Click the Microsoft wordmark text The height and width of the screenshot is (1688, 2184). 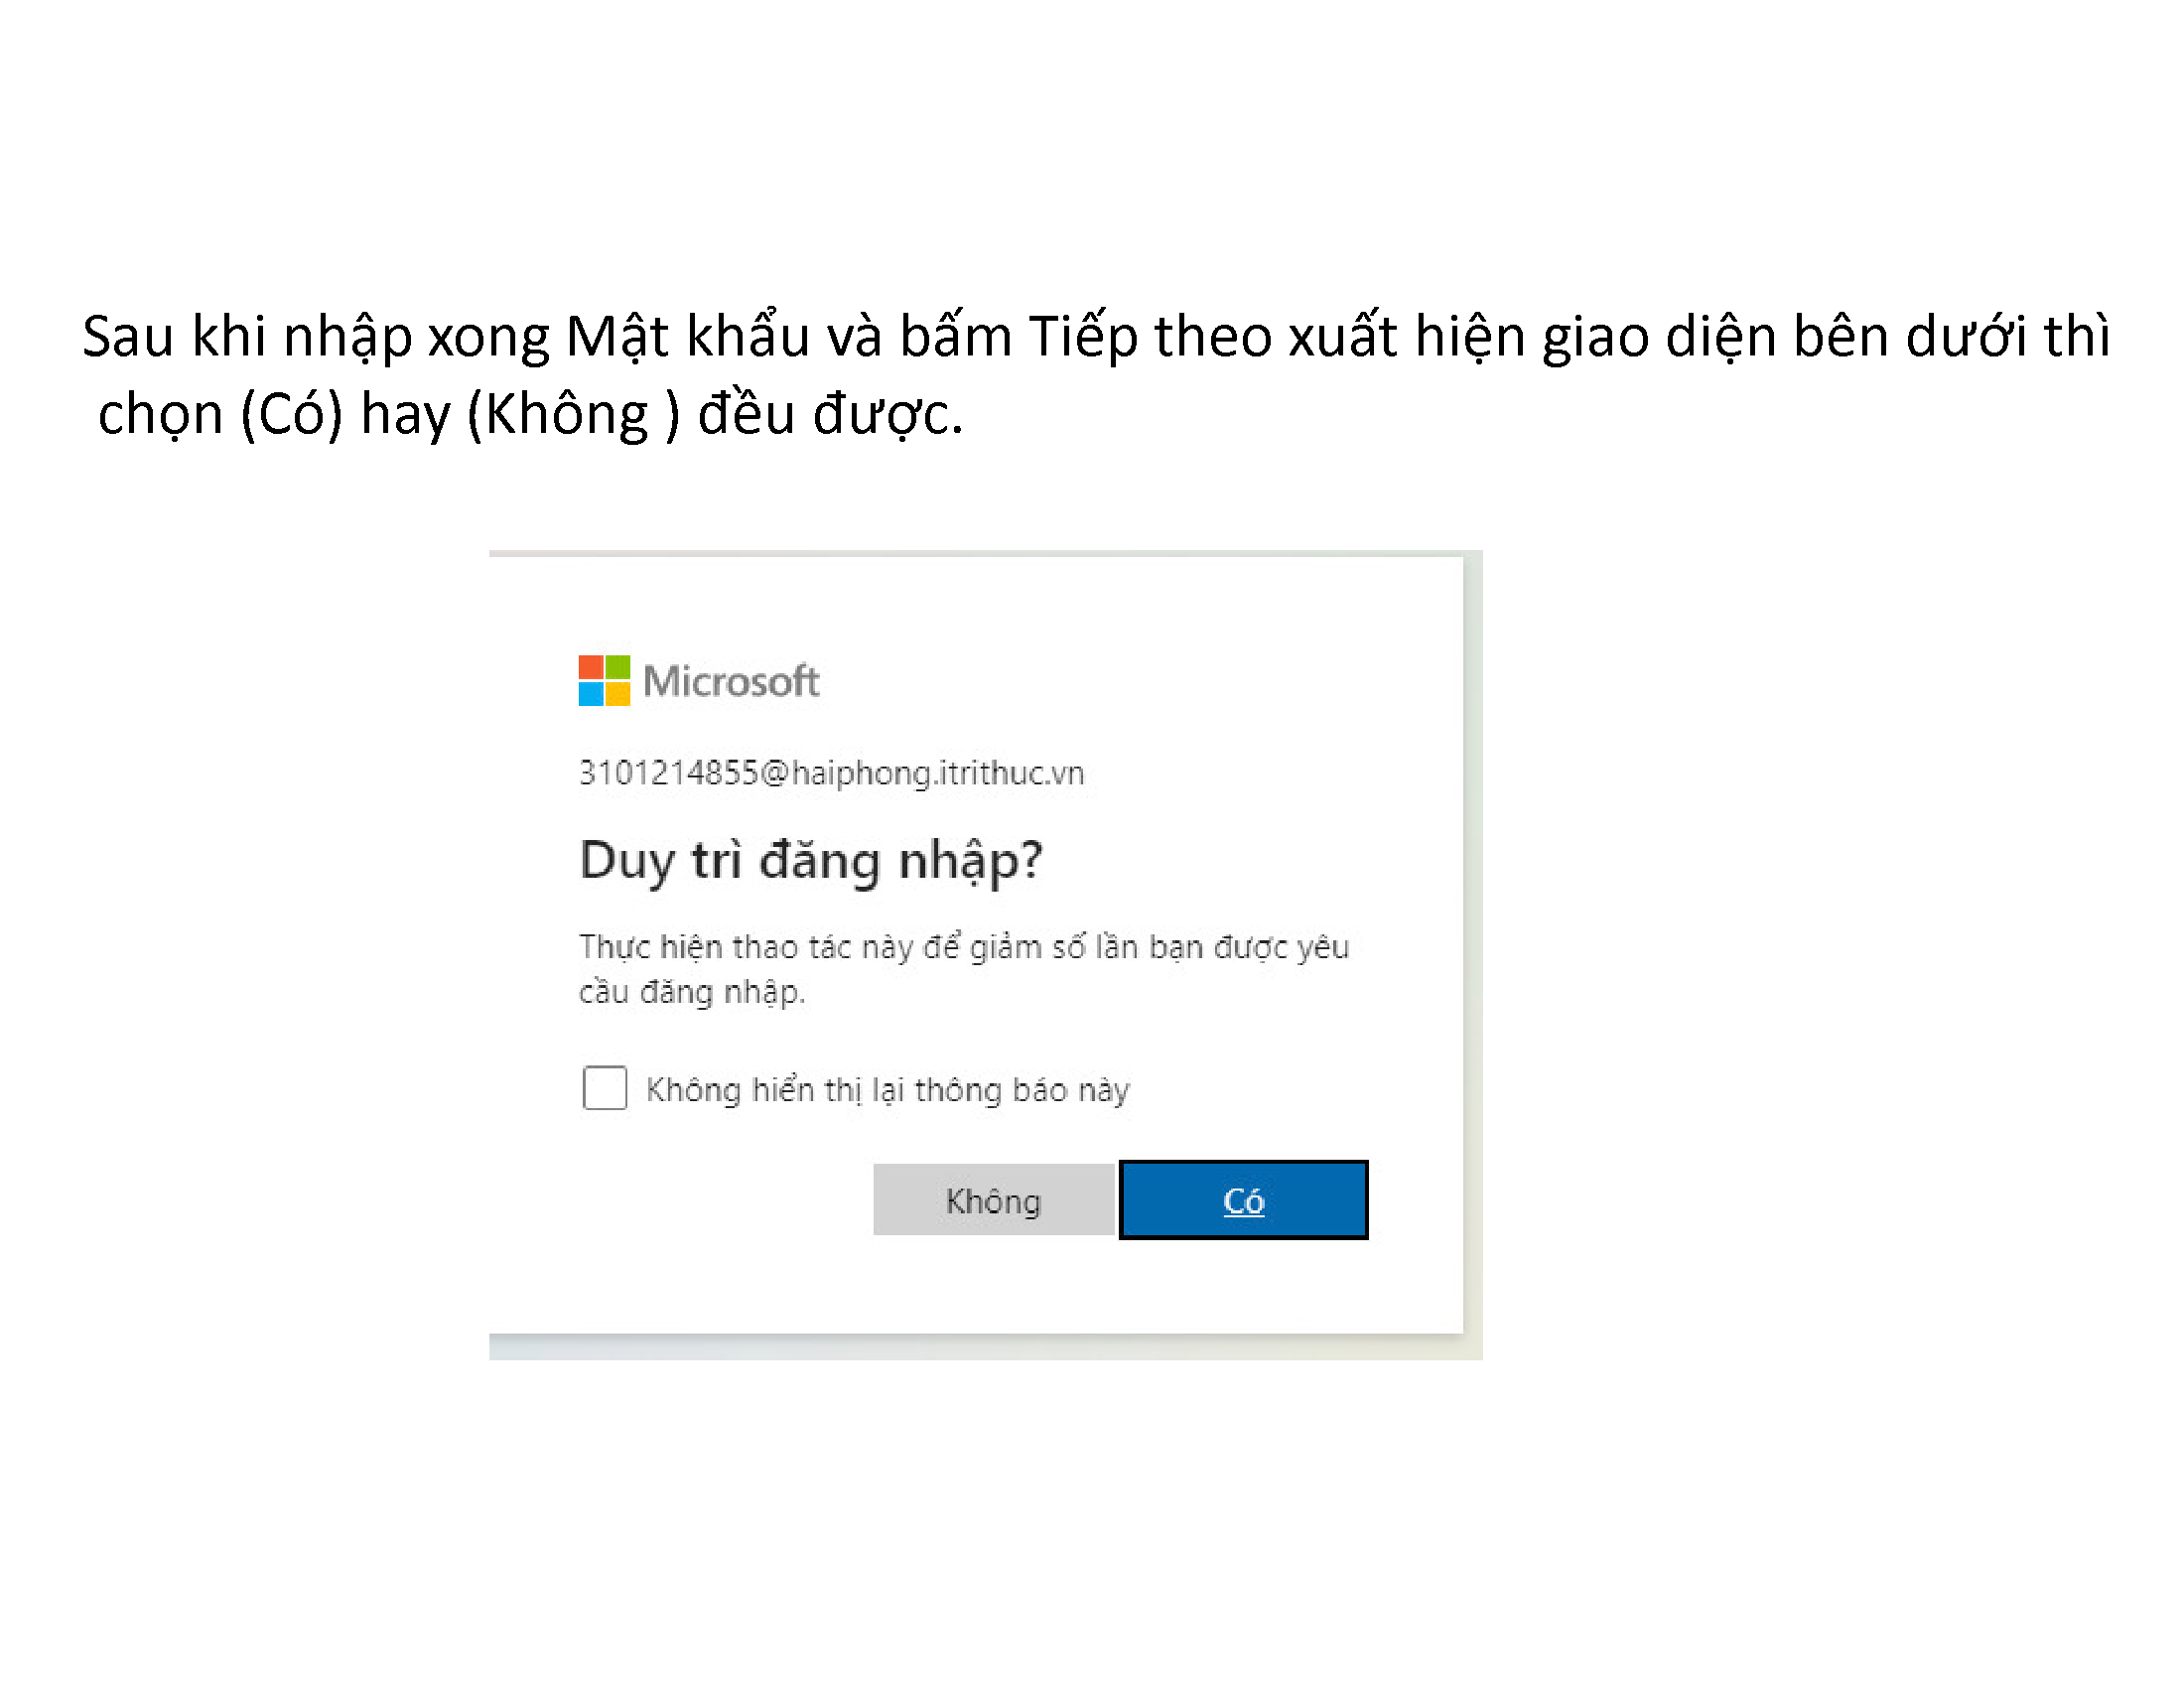(x=731, y=682)
